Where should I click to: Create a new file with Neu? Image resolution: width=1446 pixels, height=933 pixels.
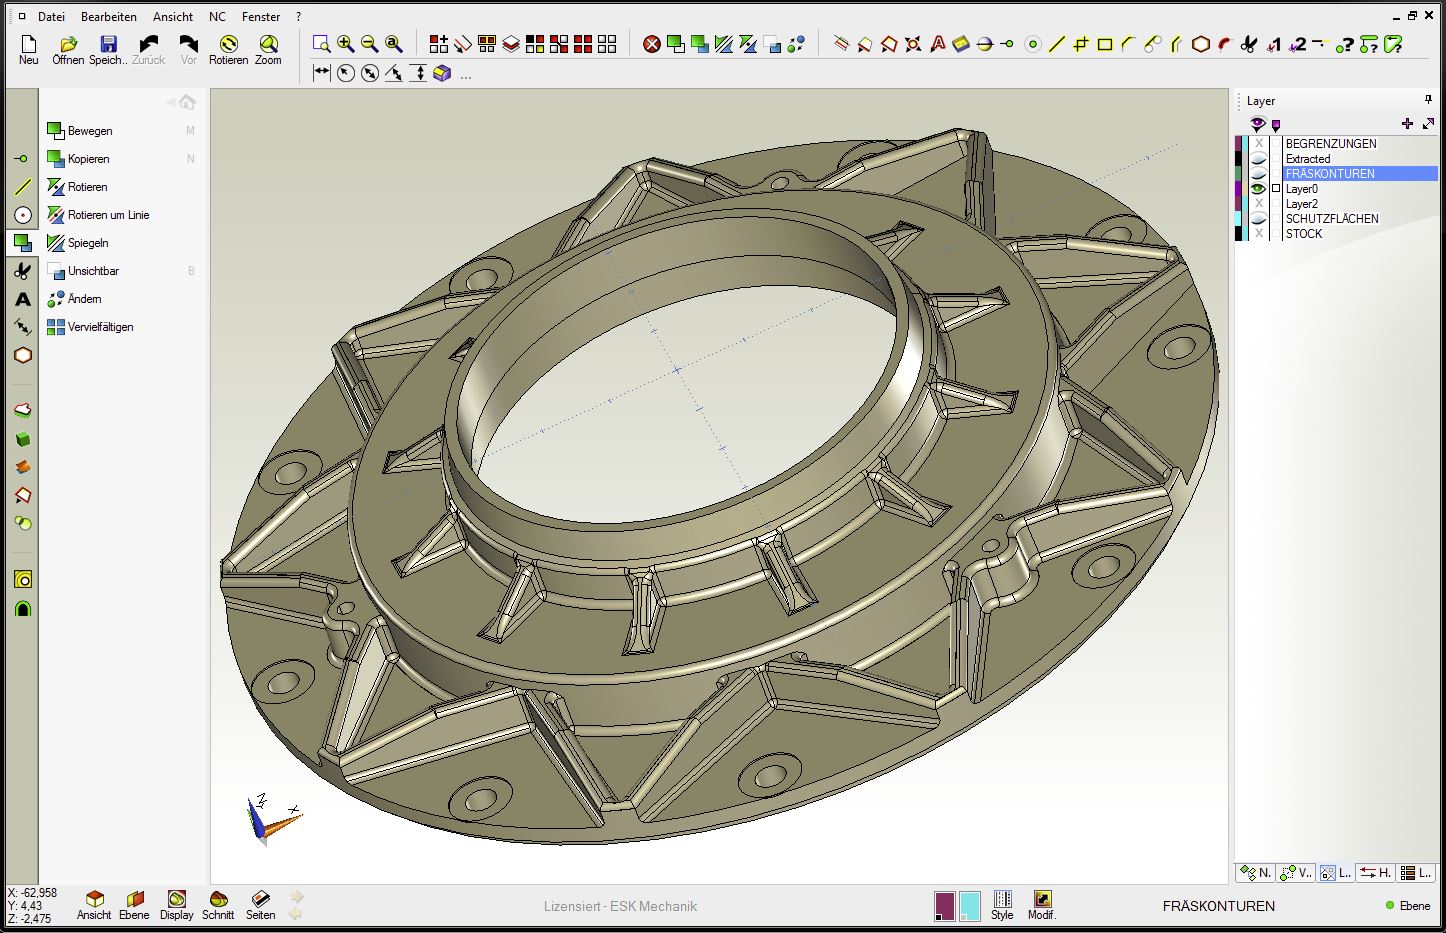(28, 50)
